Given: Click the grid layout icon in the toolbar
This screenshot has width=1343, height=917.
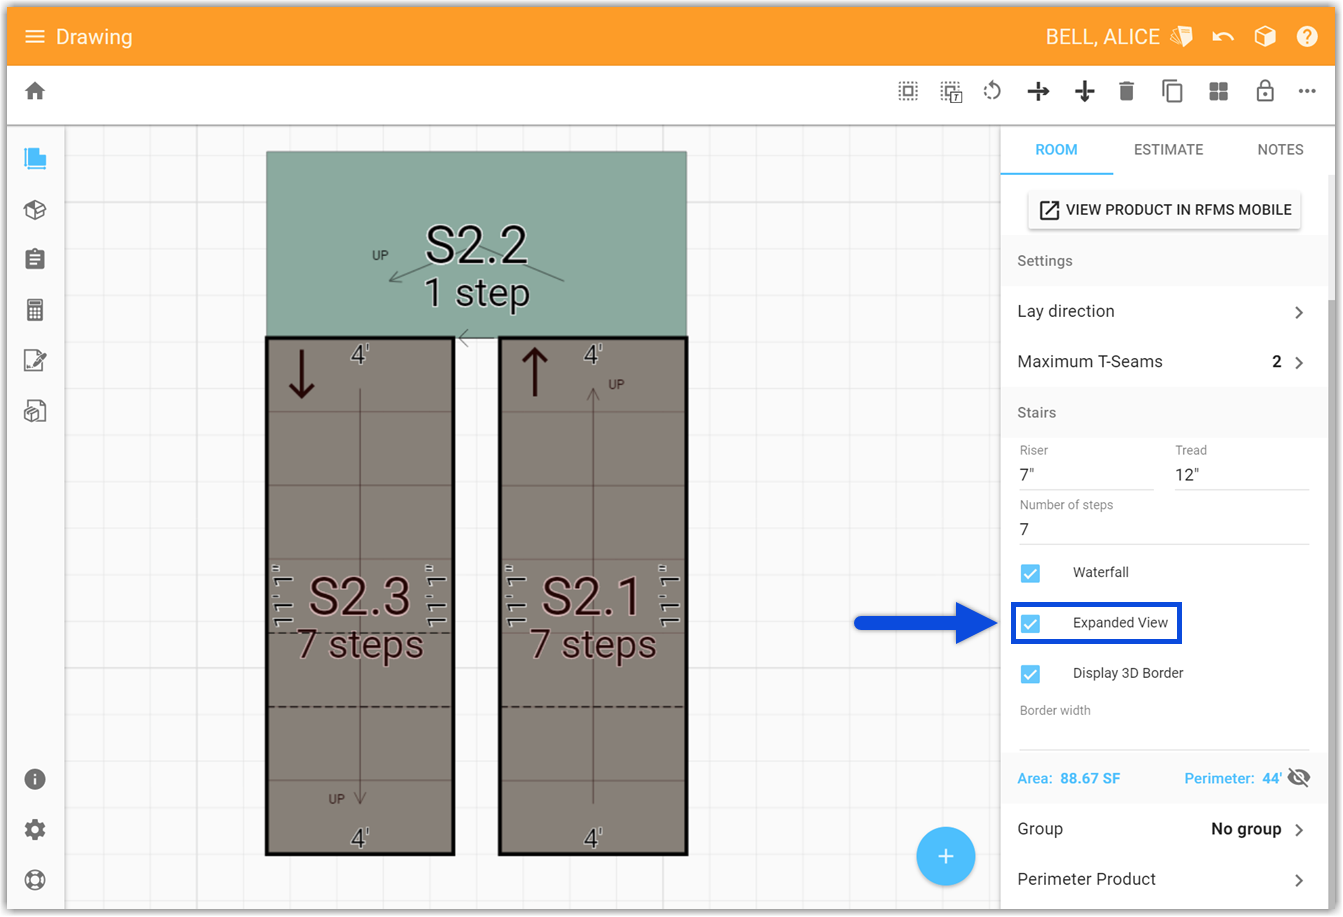Looking at the screenshot, I should tap(1218, 92).
